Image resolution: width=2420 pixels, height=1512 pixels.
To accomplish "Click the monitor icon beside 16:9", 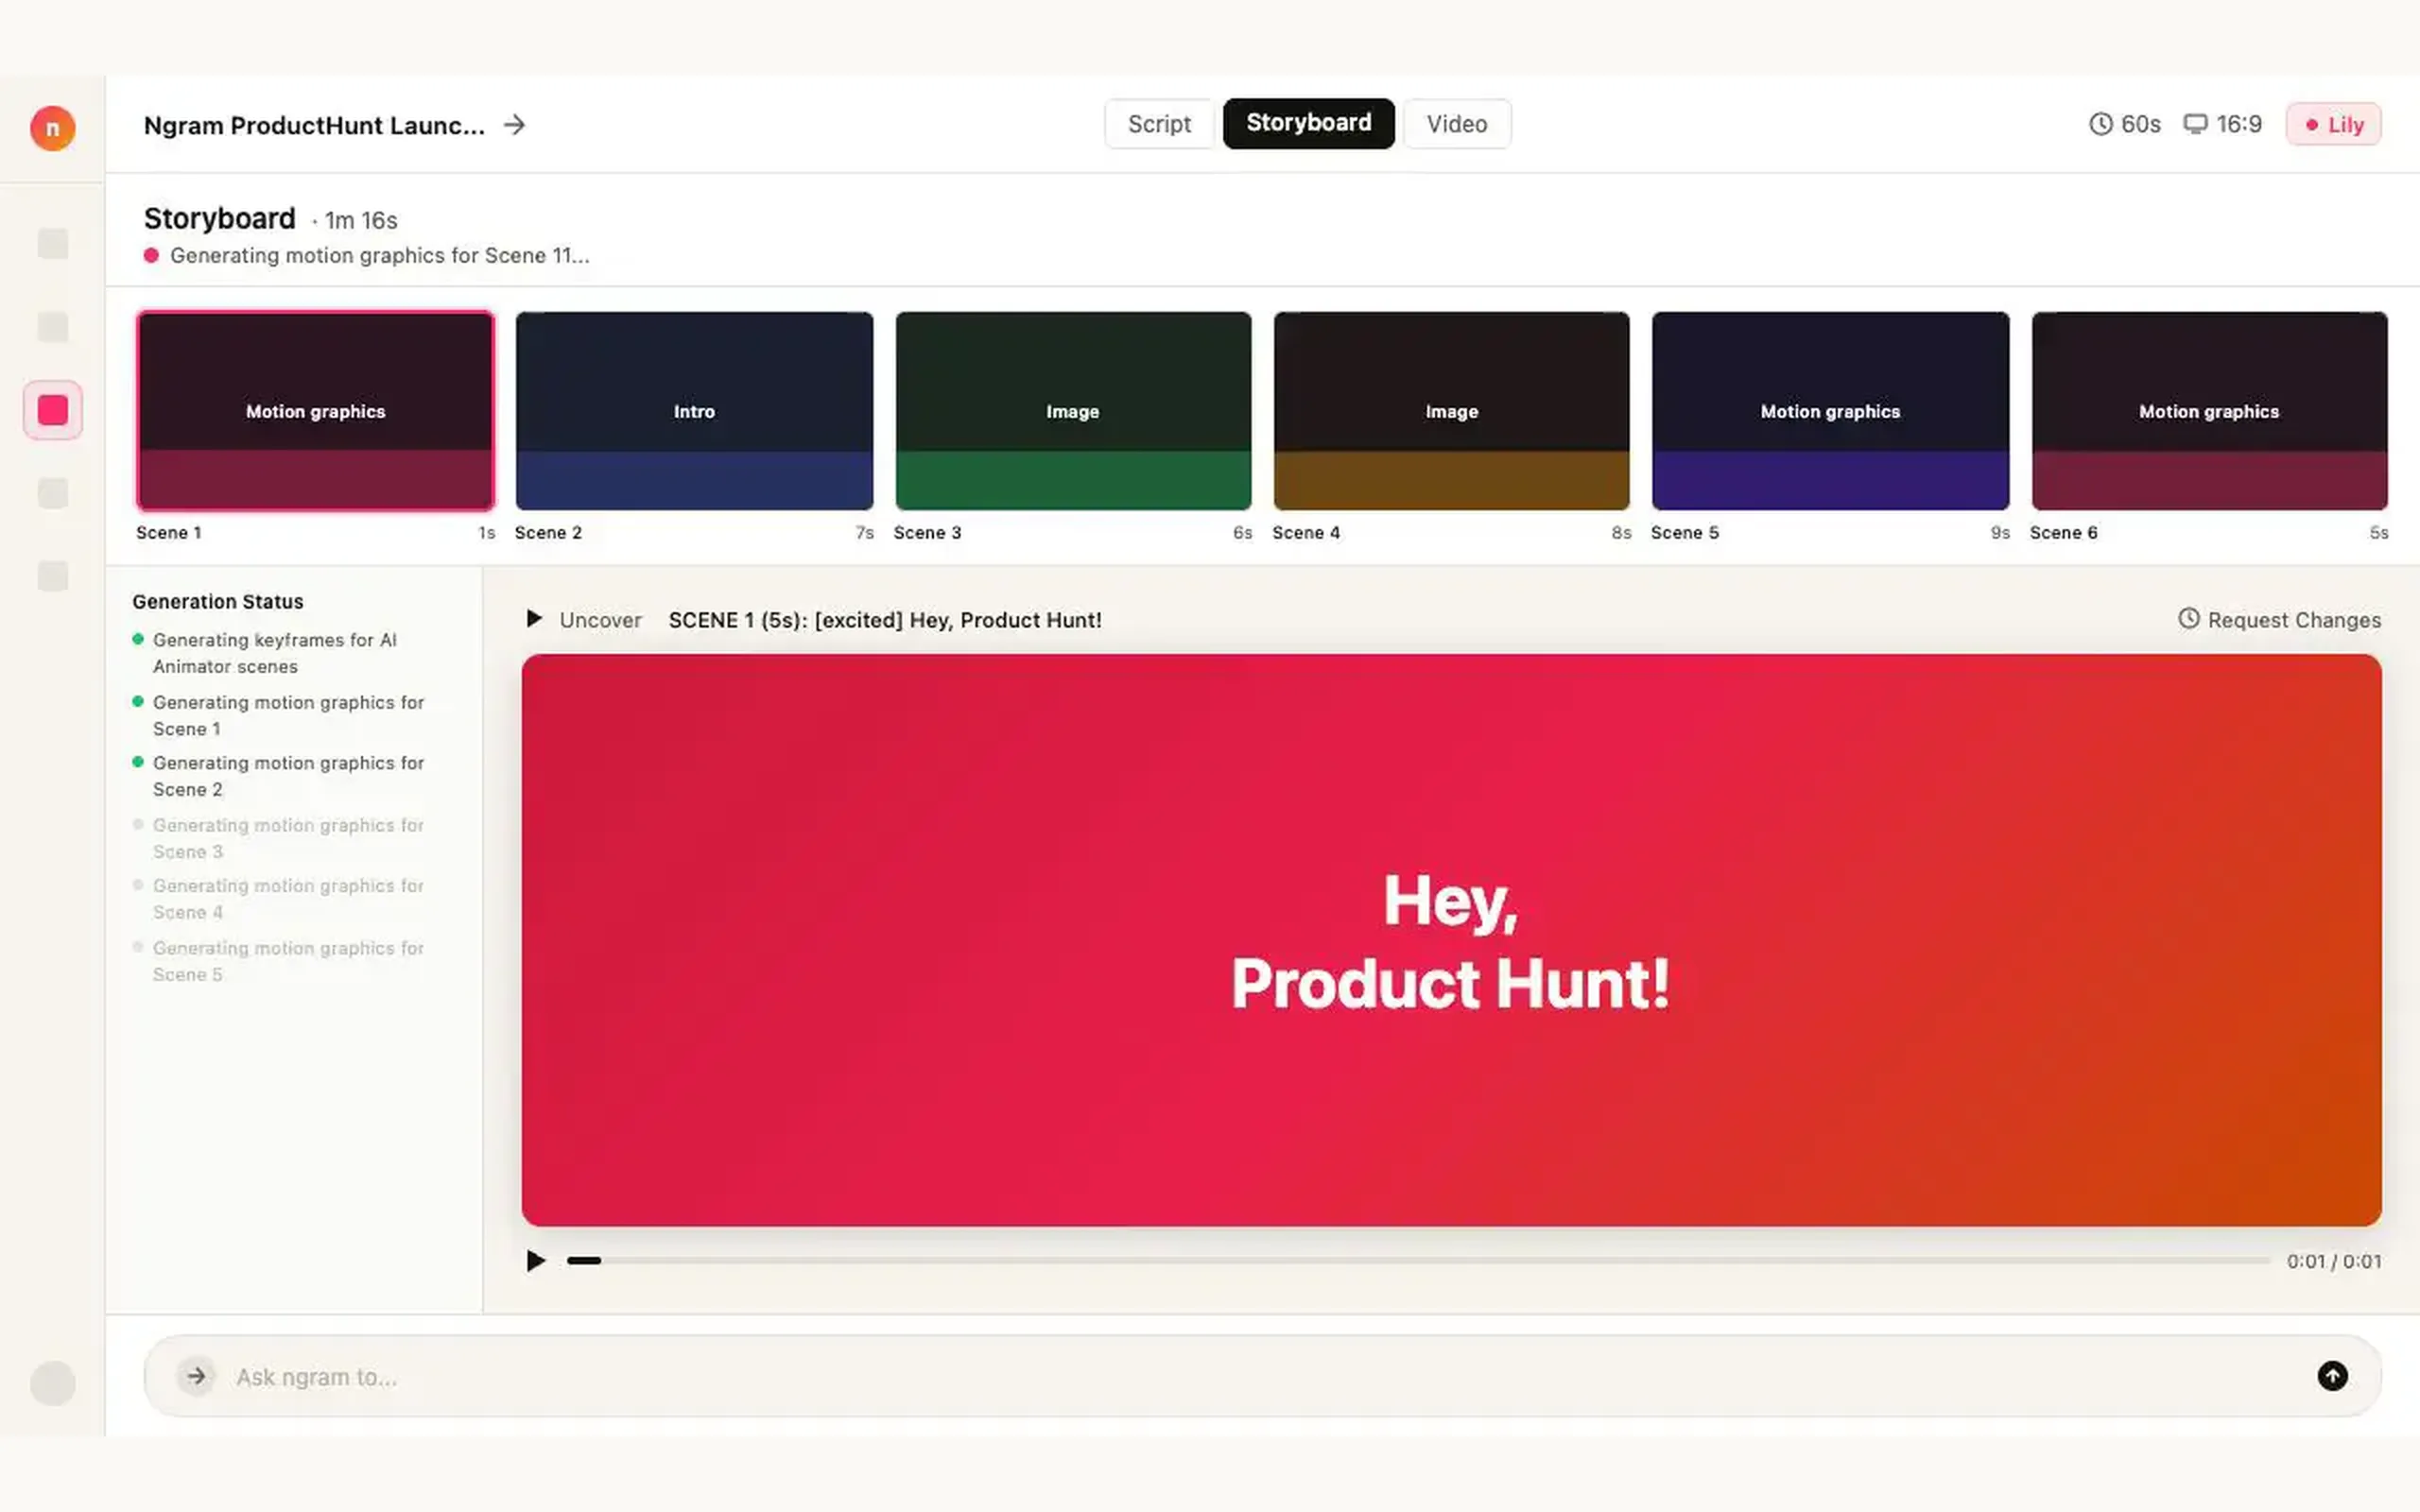I will [x=2195, y=124].
